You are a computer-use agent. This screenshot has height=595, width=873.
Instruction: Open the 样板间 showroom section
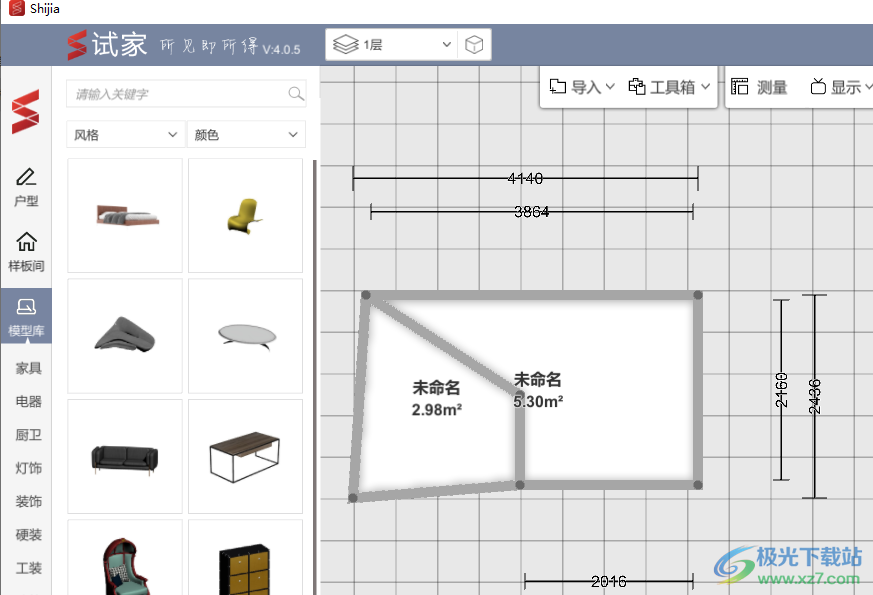[26, 252]
